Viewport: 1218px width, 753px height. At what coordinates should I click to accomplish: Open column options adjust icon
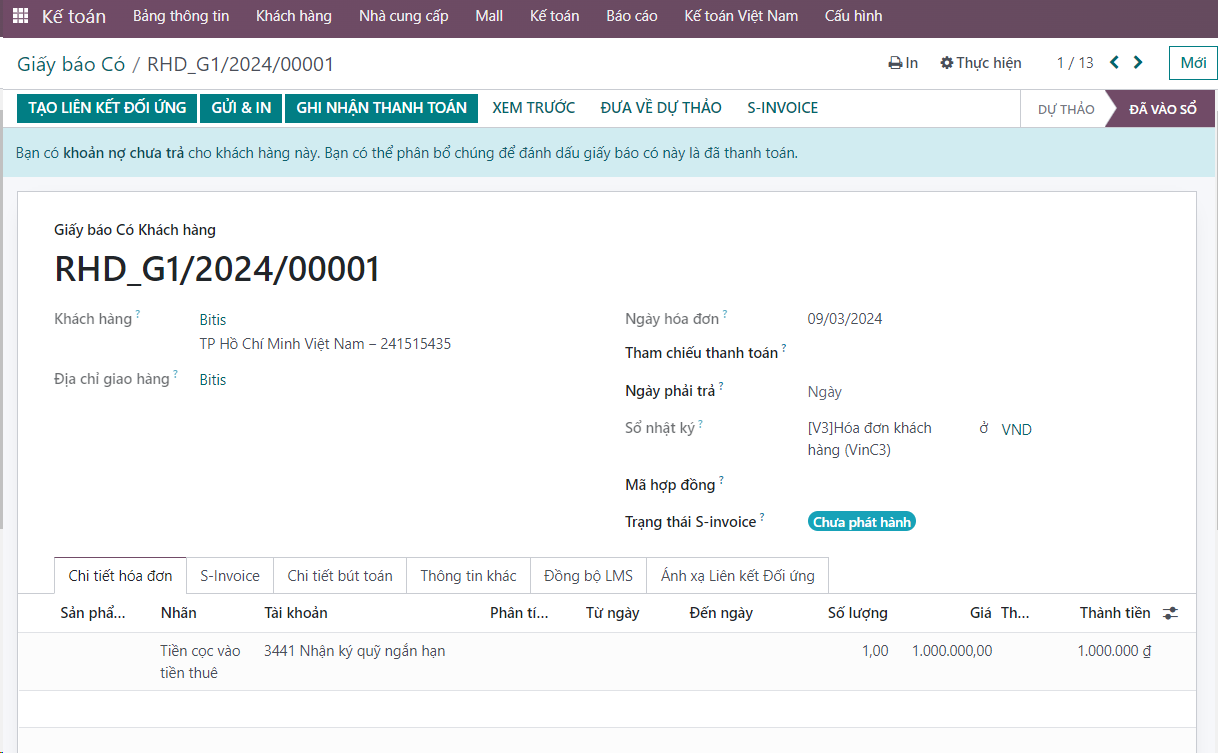click(1171, 613)
